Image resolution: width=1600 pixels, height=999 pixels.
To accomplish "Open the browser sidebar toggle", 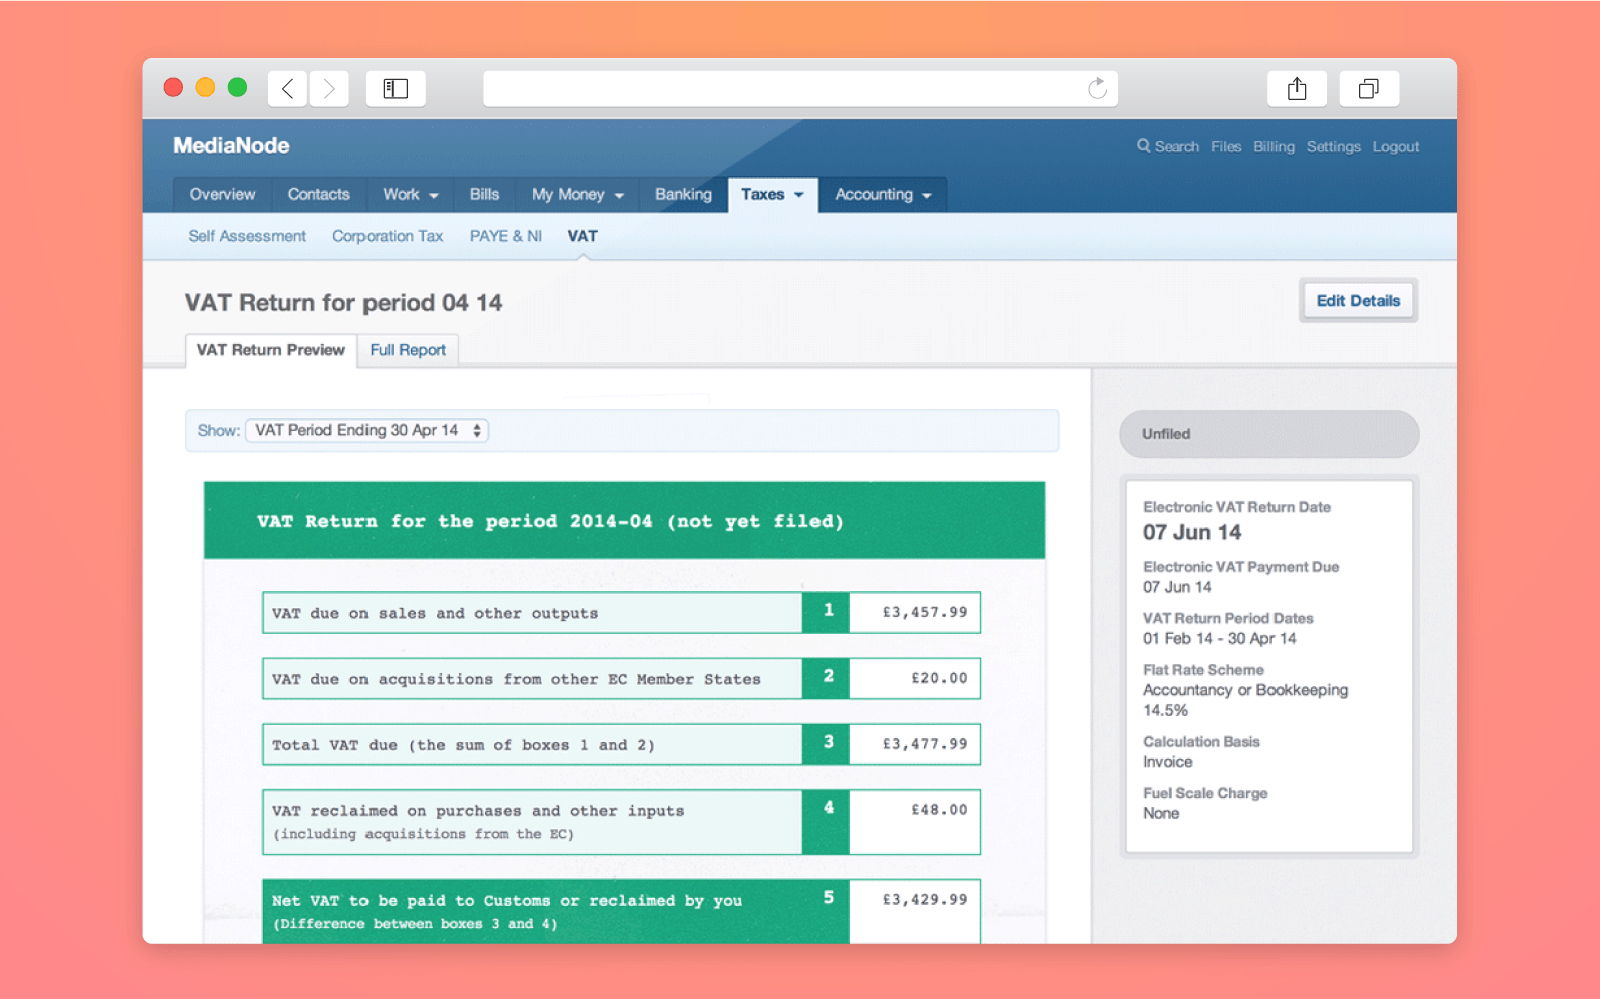I will pos(395,88).
